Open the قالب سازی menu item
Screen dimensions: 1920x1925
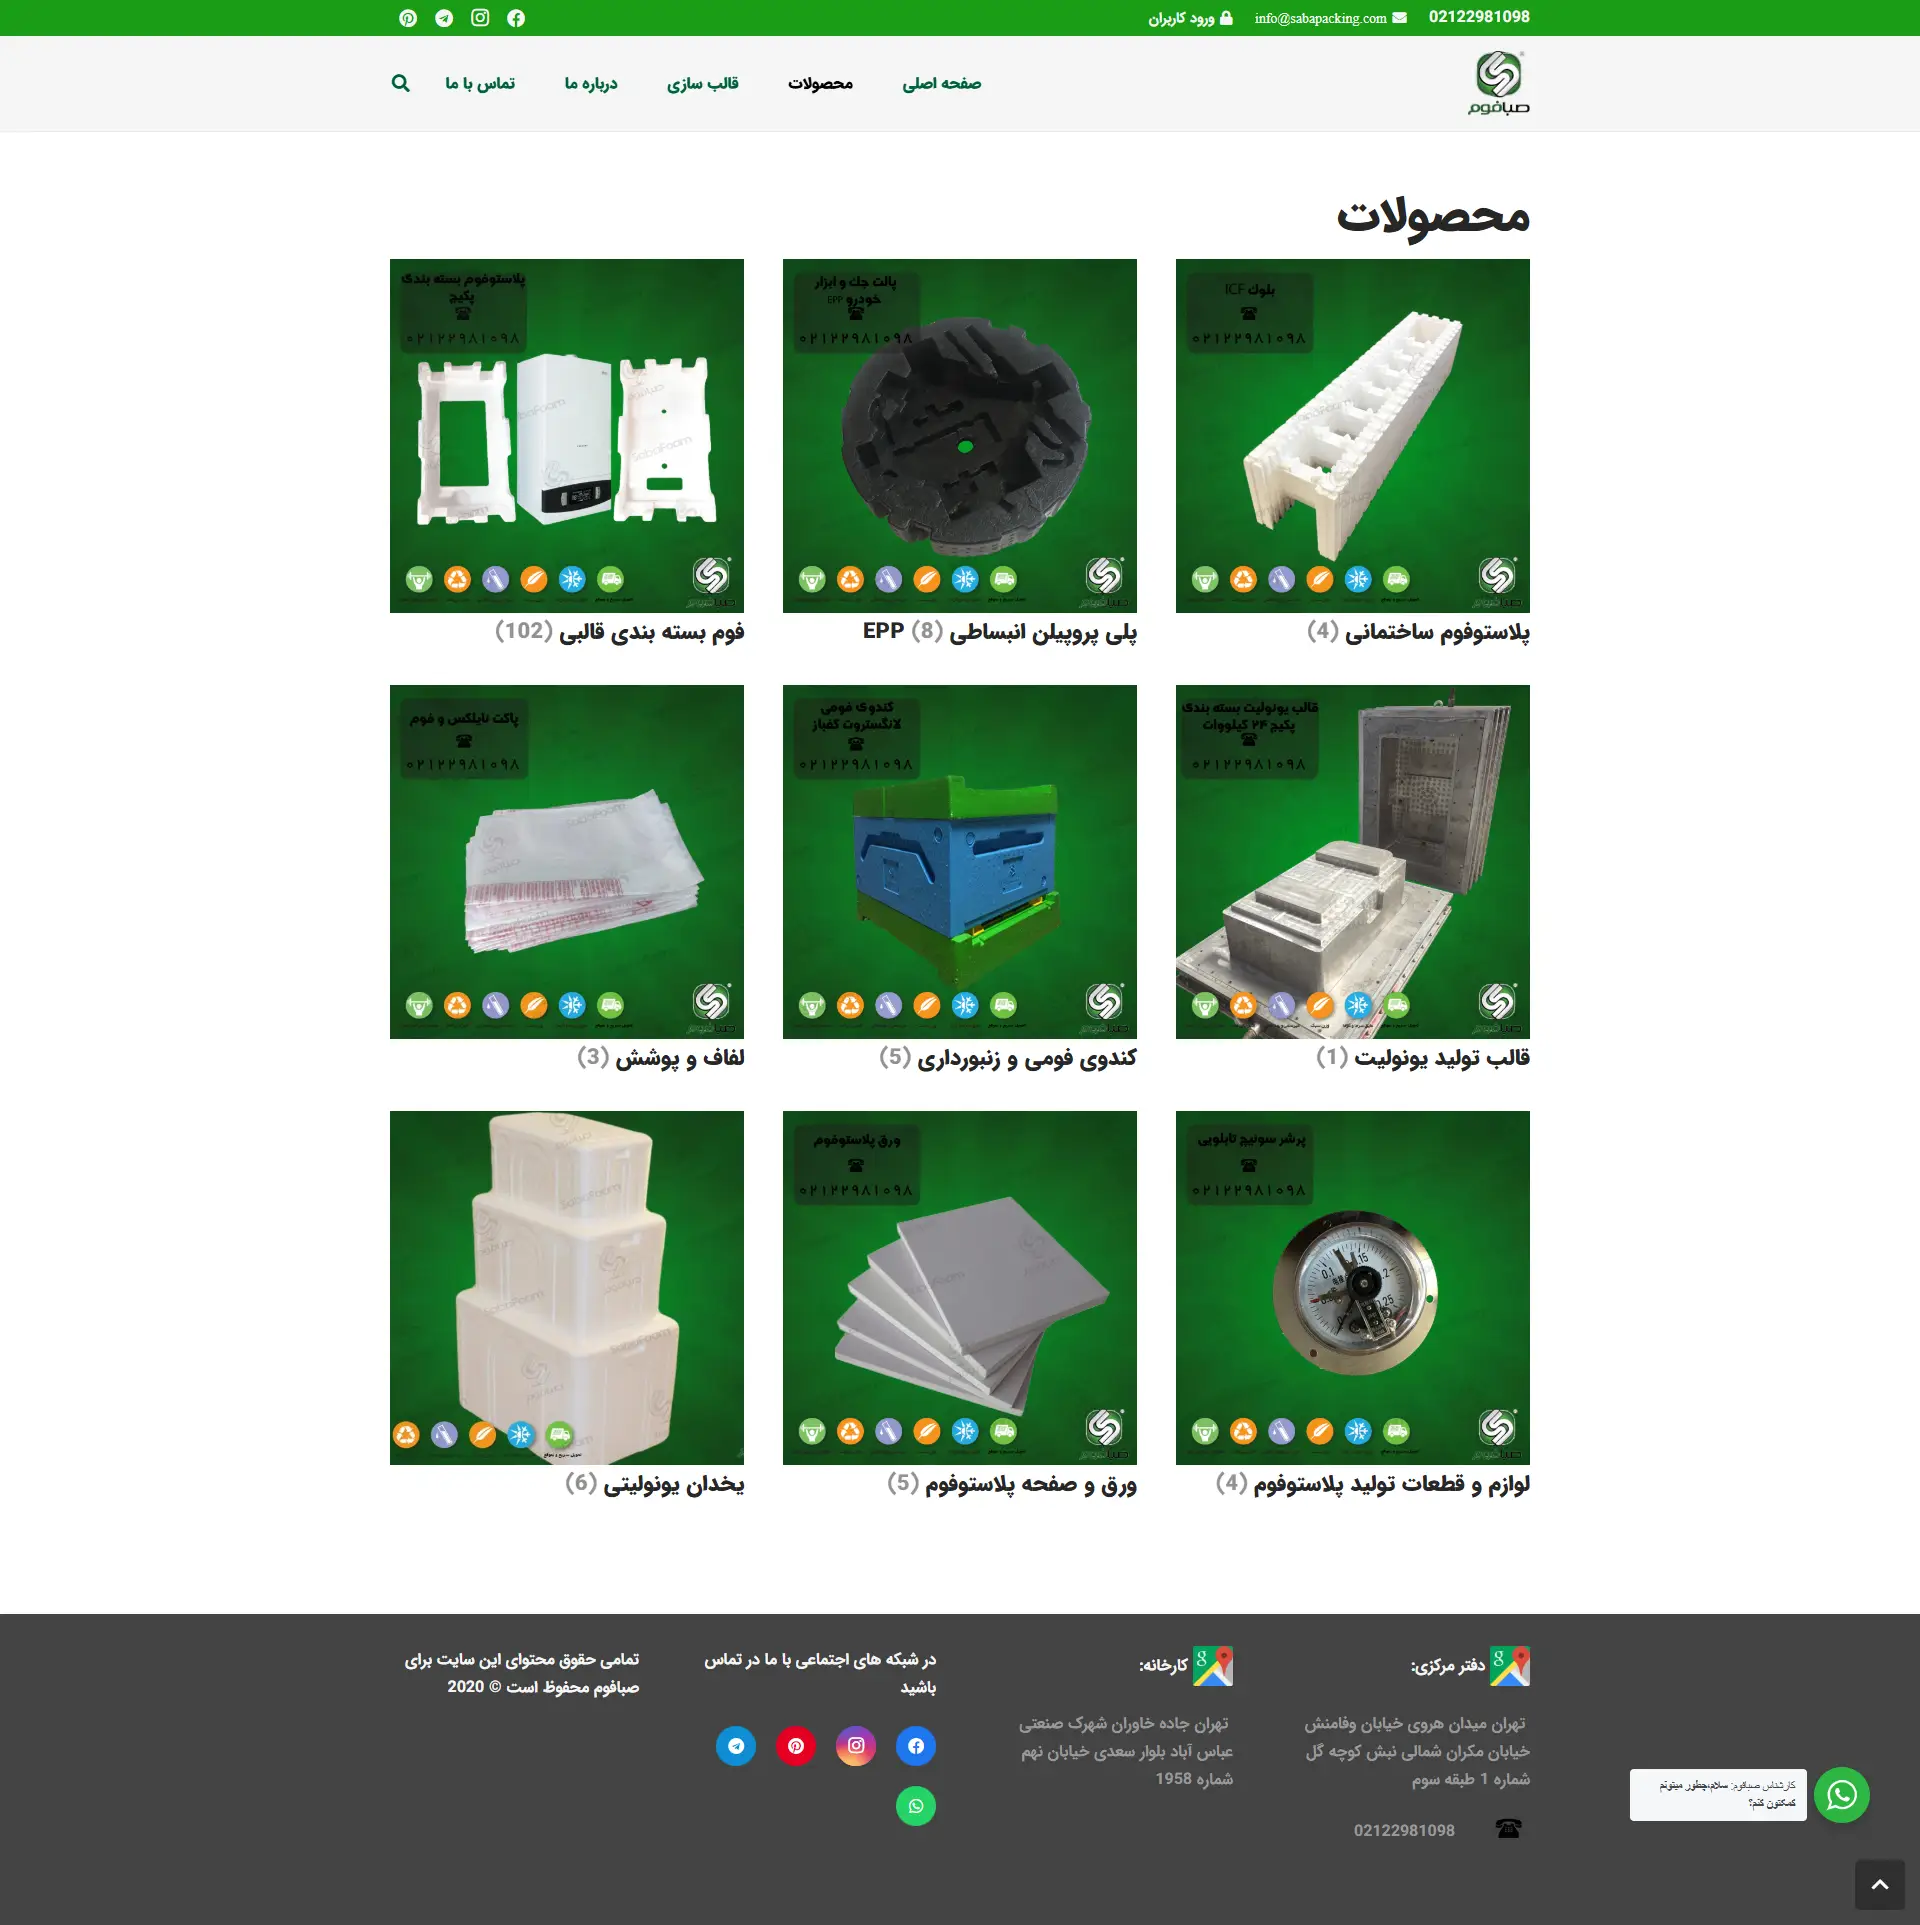702,83
